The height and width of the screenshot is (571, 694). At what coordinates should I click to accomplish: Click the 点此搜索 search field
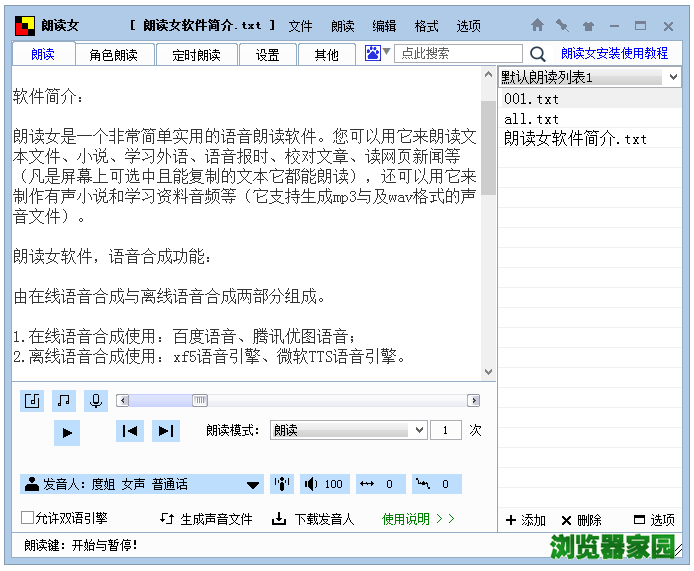tap(458, 54)
